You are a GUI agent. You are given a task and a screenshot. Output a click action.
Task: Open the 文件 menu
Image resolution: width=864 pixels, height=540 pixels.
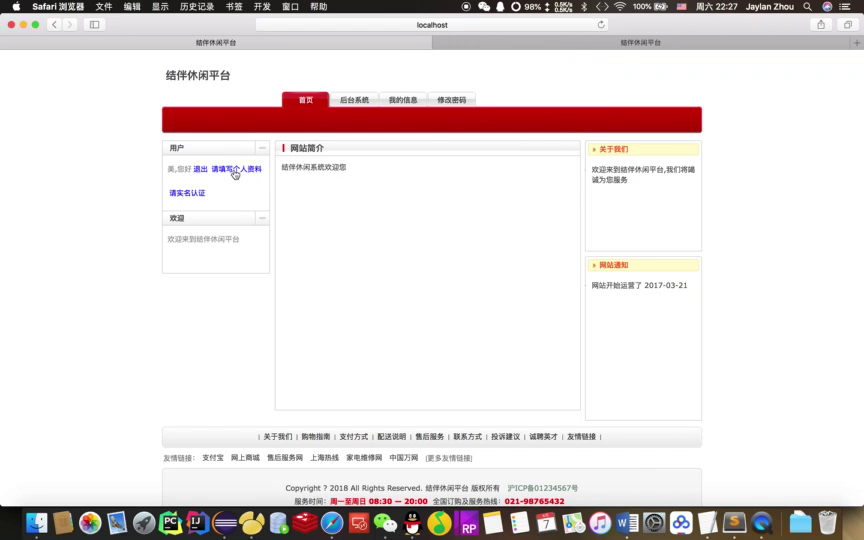[104, 7]
